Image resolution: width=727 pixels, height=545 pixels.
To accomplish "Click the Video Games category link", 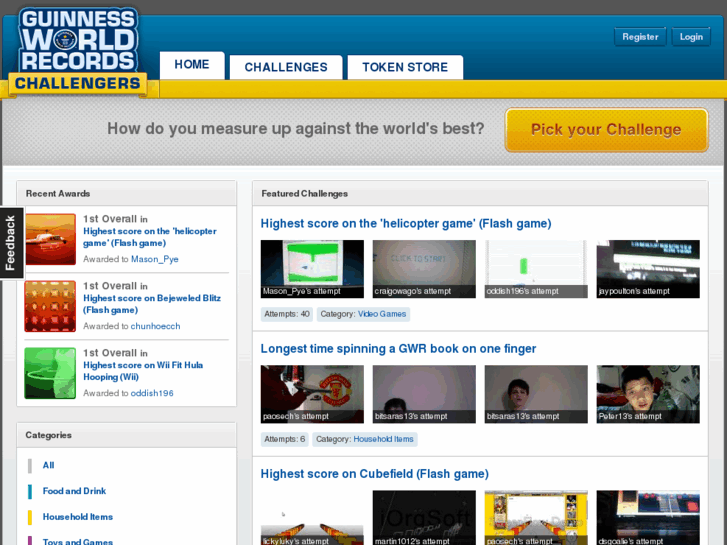I will point(382,314).
